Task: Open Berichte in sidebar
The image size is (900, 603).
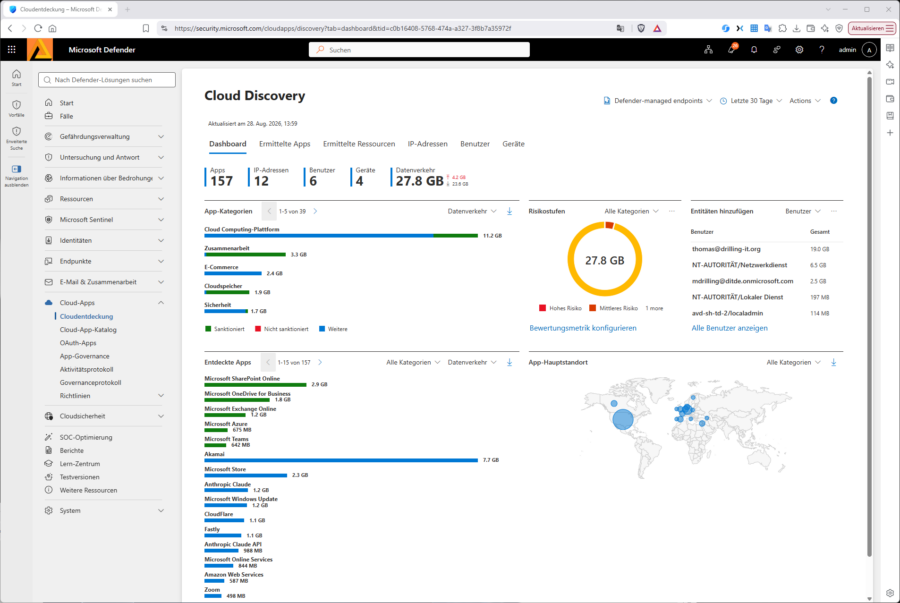Action: (71, 450)
